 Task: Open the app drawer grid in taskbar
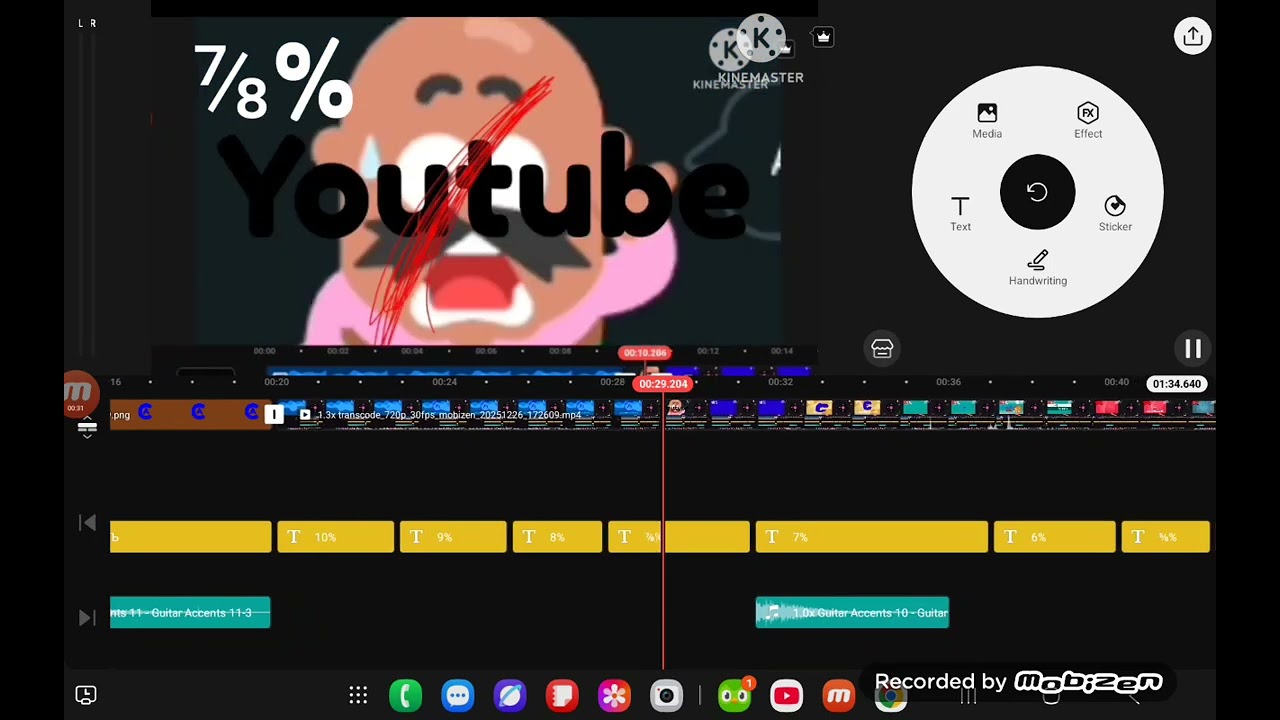pyautogui.click(x=358, y=695)
